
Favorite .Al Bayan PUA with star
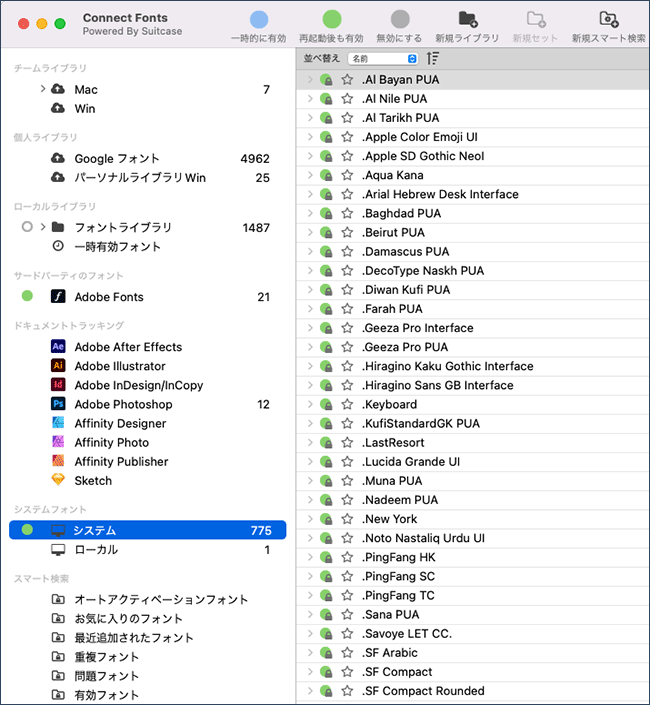(347, 80)
